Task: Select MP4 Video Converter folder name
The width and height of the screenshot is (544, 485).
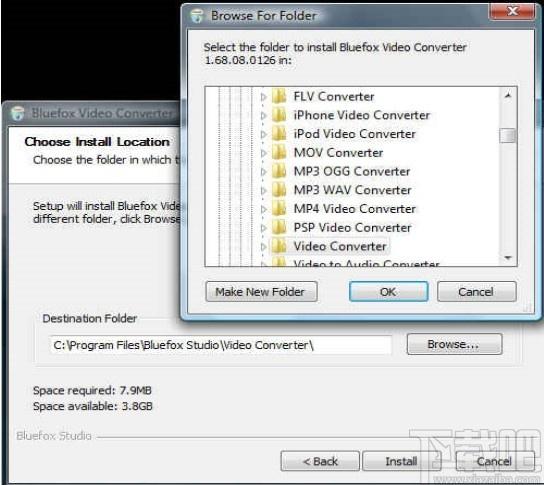Action: (x=355, y=209)
